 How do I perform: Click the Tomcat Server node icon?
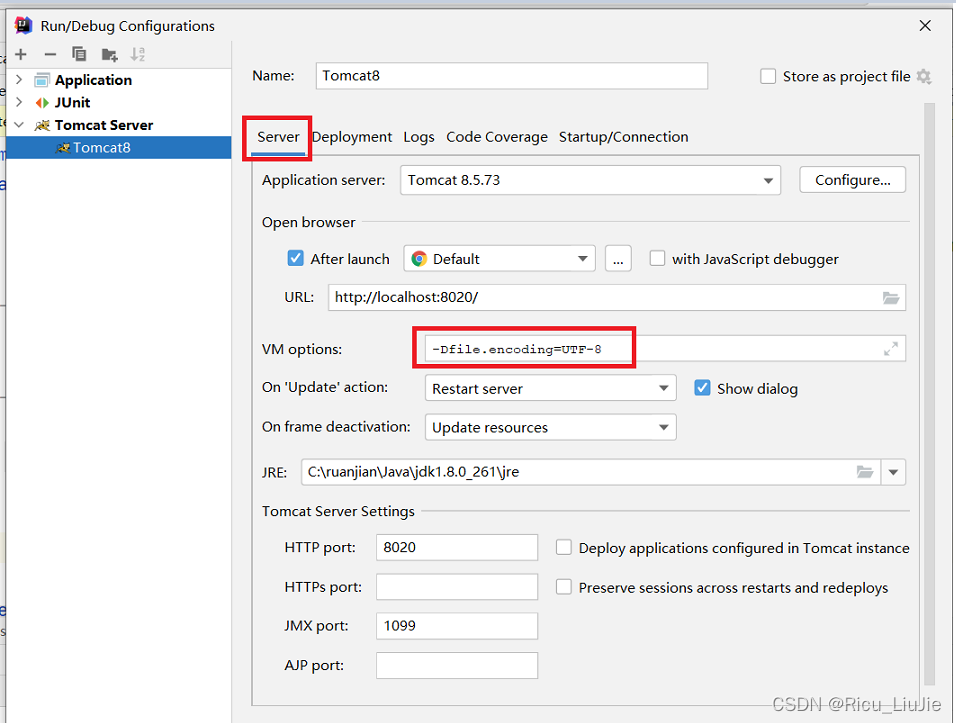(41, 125)
